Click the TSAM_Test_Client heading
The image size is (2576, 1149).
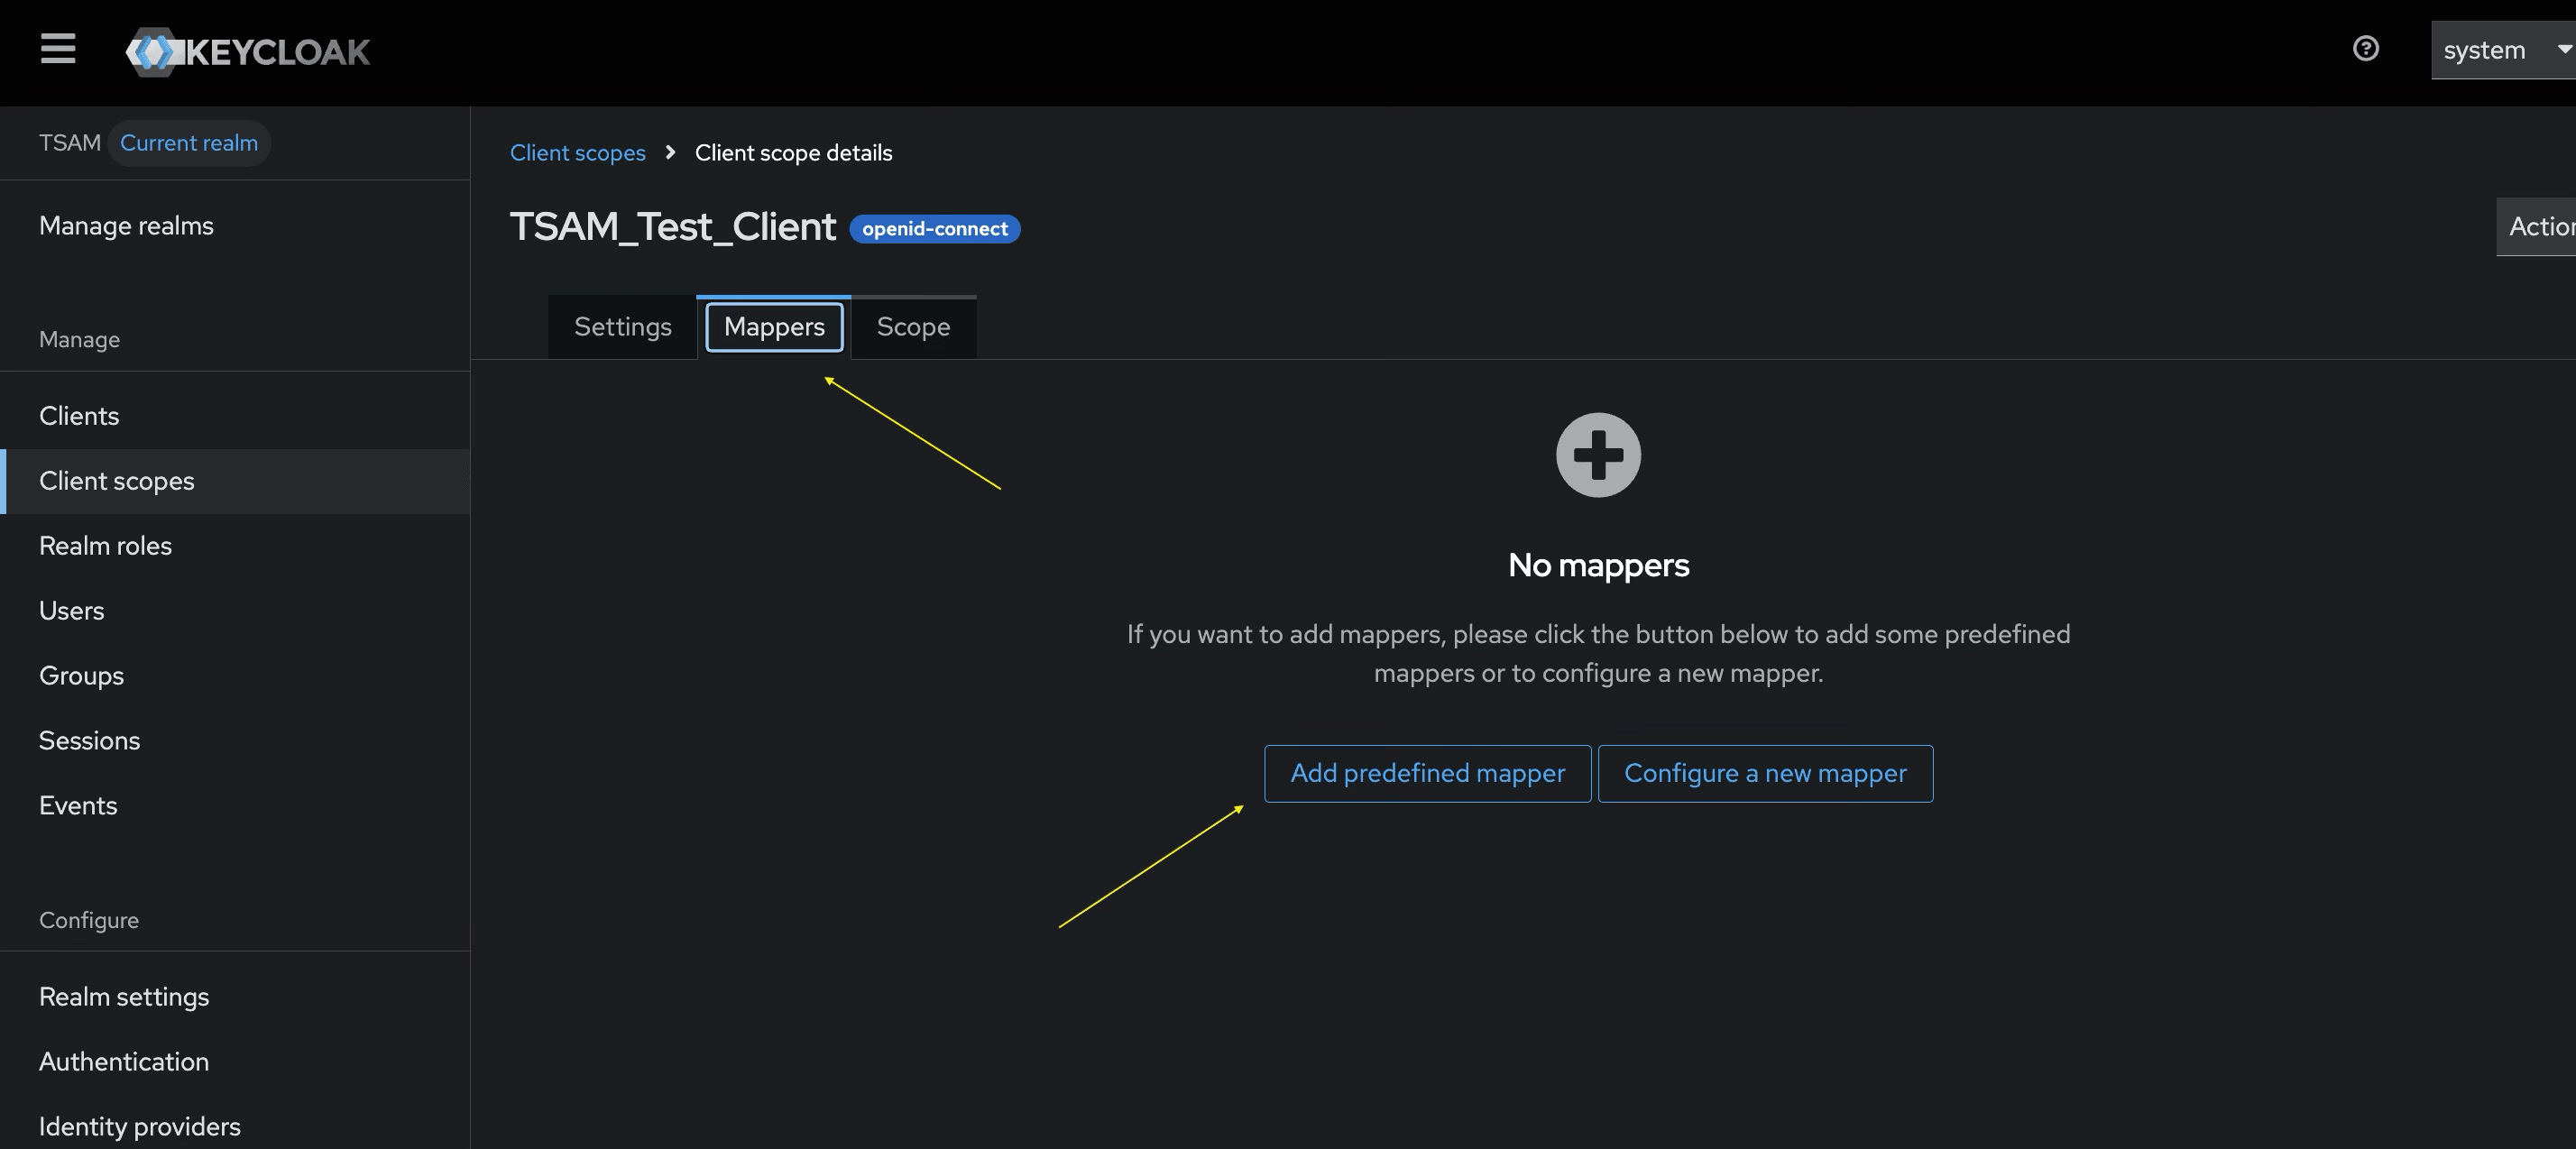[673, 227]
